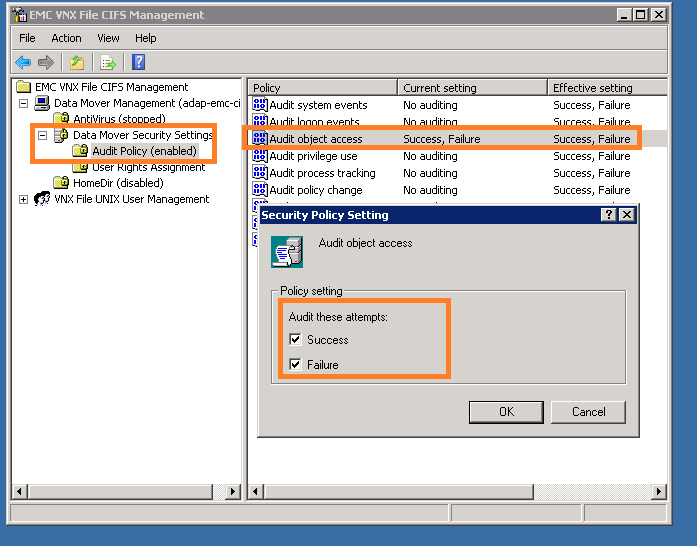Open the Action menu
697x546 pixels.
pos(67,38)
